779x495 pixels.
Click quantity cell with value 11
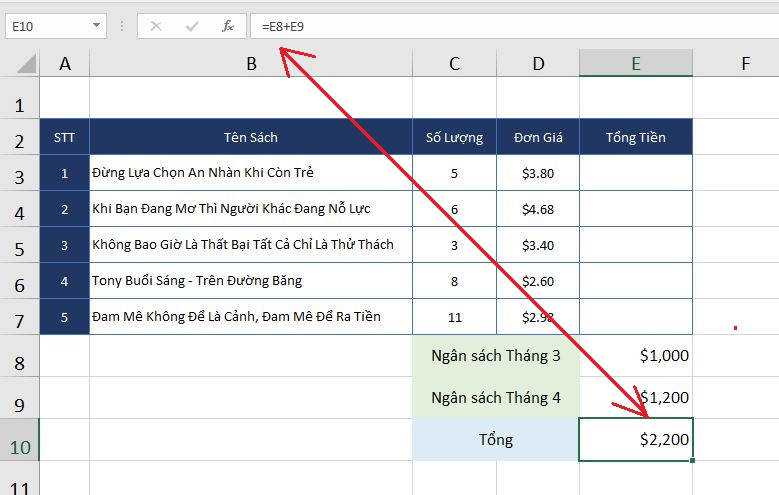(x=454, y=317)
